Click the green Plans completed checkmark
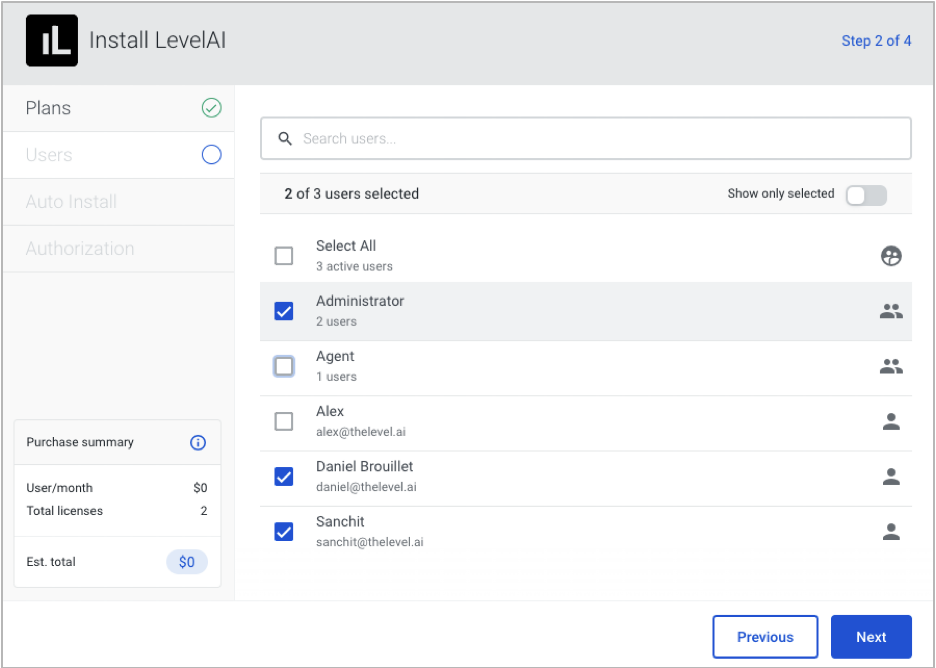This screenshot has width=936, height=668. 211,108
